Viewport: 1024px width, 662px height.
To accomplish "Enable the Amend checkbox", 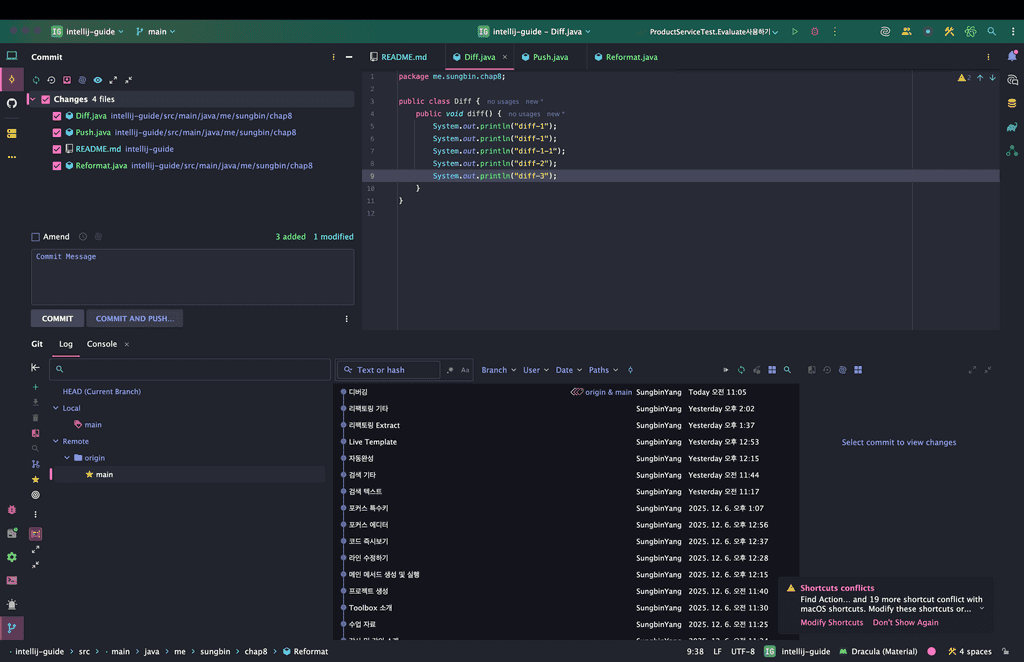I will (36, 237).
